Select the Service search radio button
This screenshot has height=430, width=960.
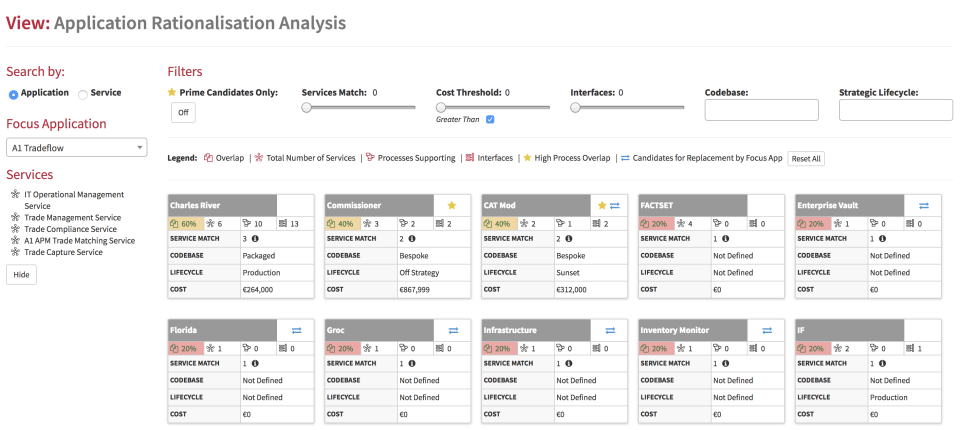[x=83, y=94]
